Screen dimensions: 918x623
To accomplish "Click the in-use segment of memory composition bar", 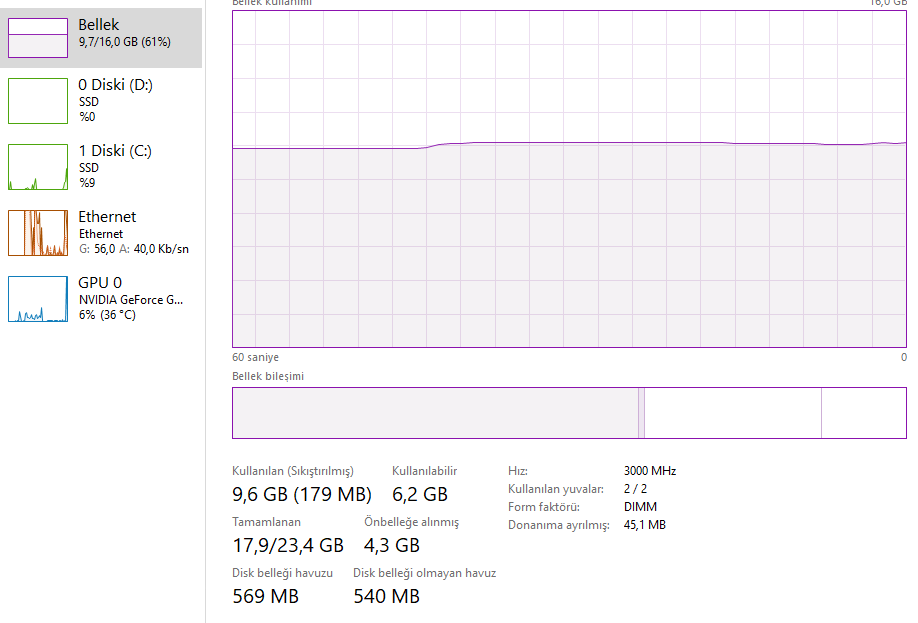I will pos(435,412).
